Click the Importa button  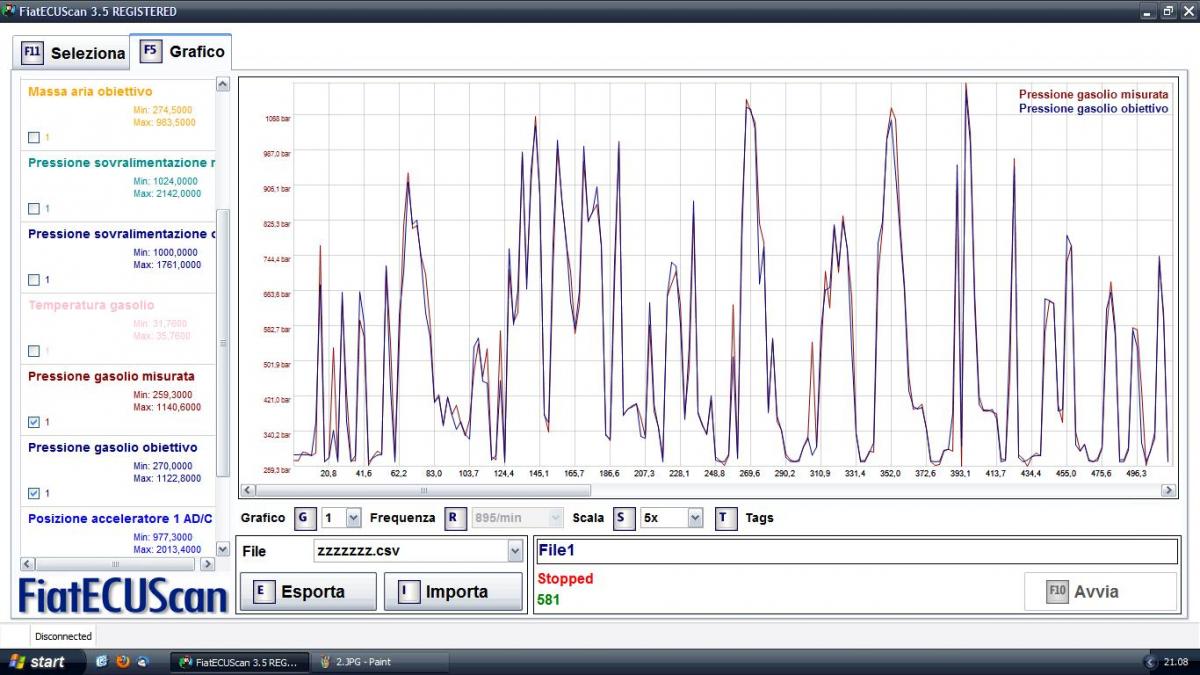point(453,591)
